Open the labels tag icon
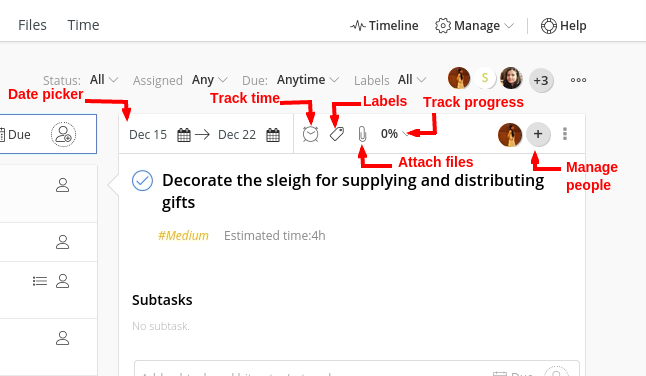646x376 pixels. (x=337, y=134)
